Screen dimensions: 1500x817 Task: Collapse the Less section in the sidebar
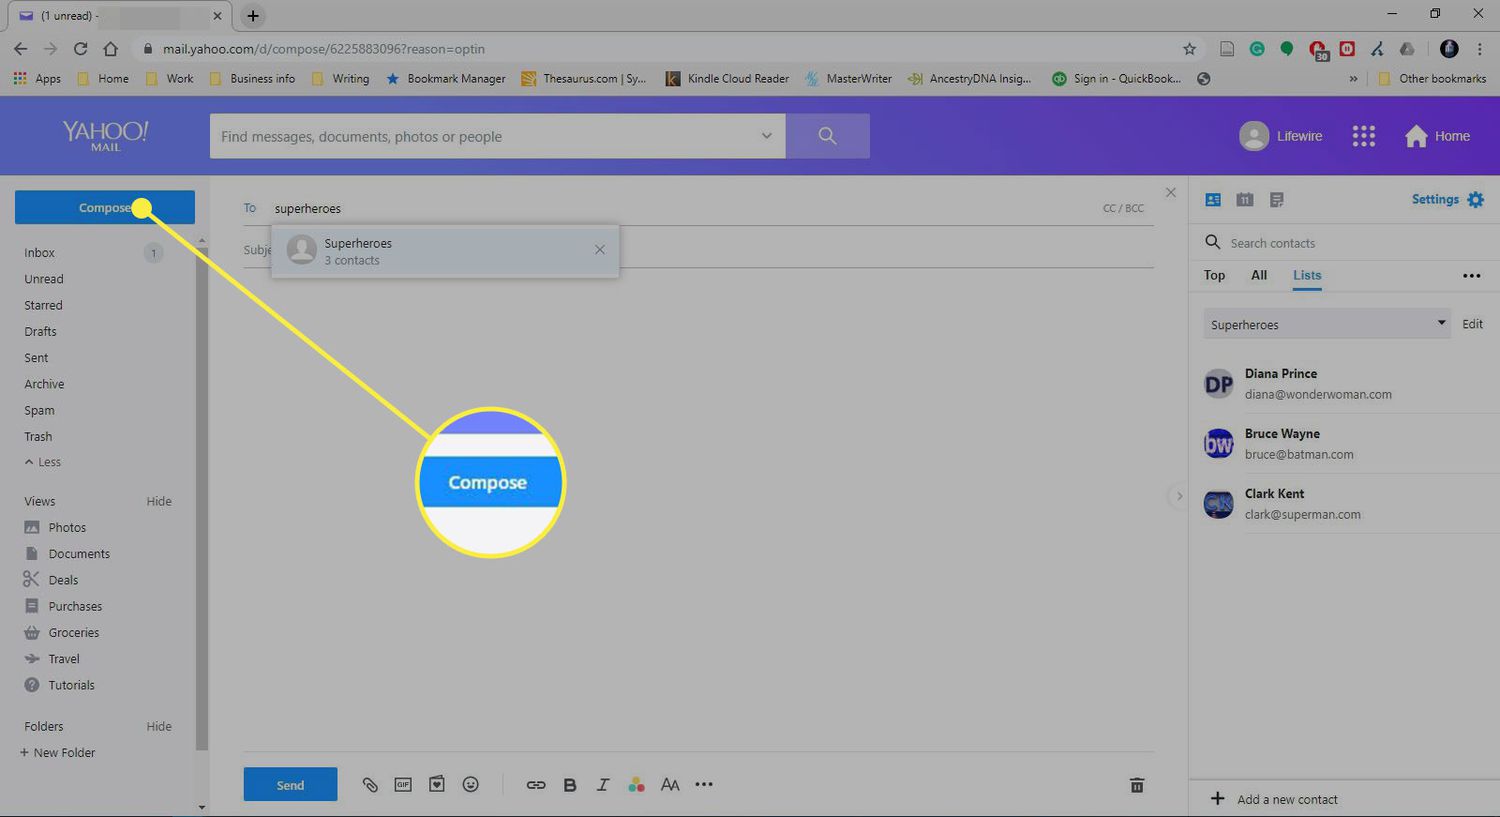[x=42, y=461]
